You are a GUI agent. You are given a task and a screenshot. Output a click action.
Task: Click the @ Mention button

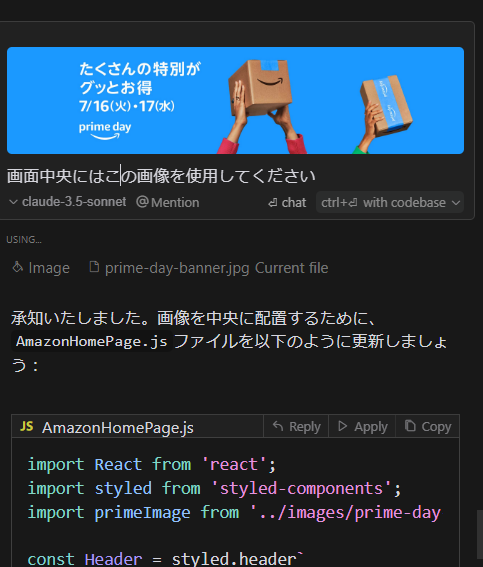point(168,202)
